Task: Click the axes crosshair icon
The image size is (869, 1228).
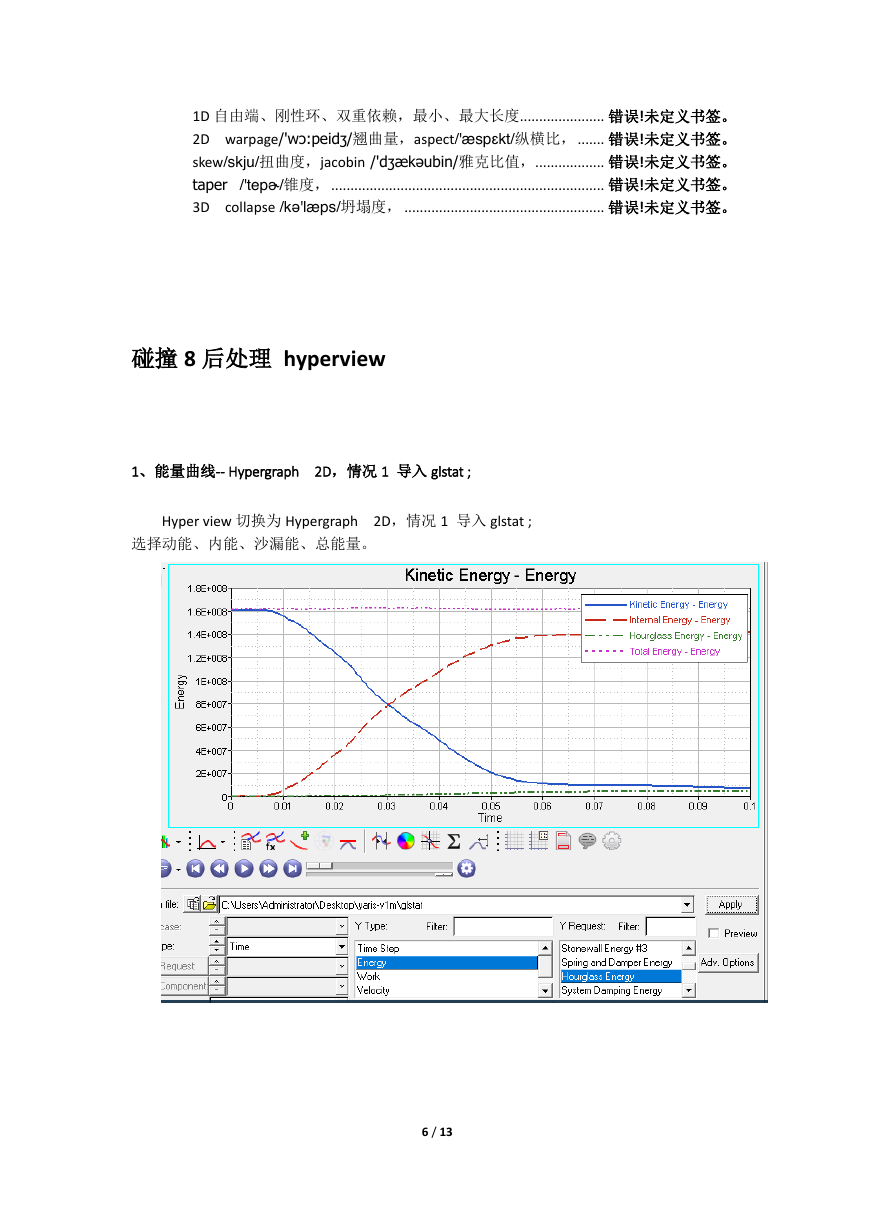Action: point(429,841)
